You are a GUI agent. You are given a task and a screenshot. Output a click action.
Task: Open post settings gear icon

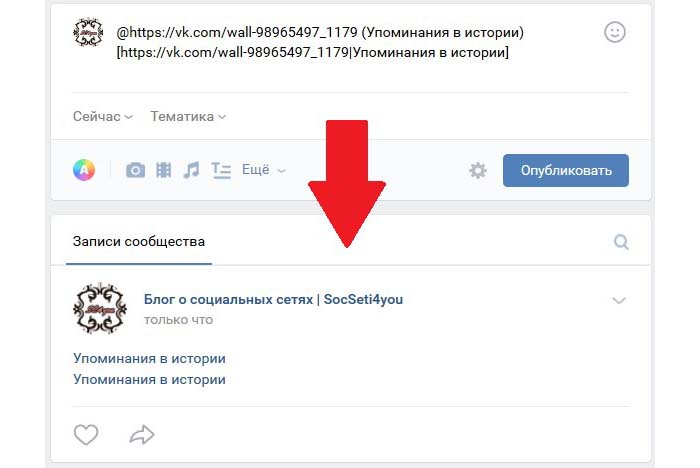click(478, 171)
